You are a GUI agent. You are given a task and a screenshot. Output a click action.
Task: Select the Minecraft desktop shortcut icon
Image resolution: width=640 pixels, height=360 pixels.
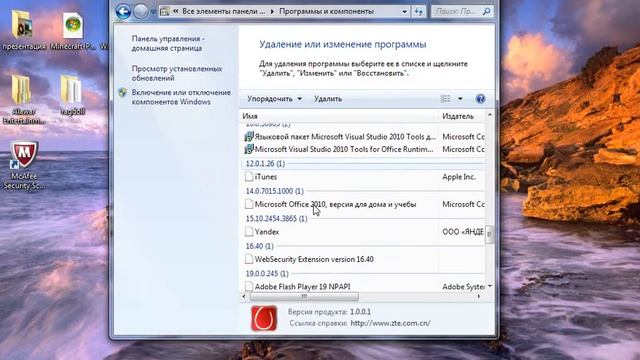[73, 31]
